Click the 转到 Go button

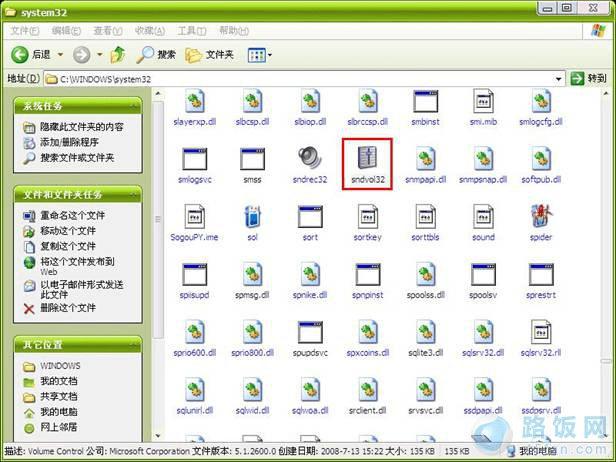click(588, 79)
